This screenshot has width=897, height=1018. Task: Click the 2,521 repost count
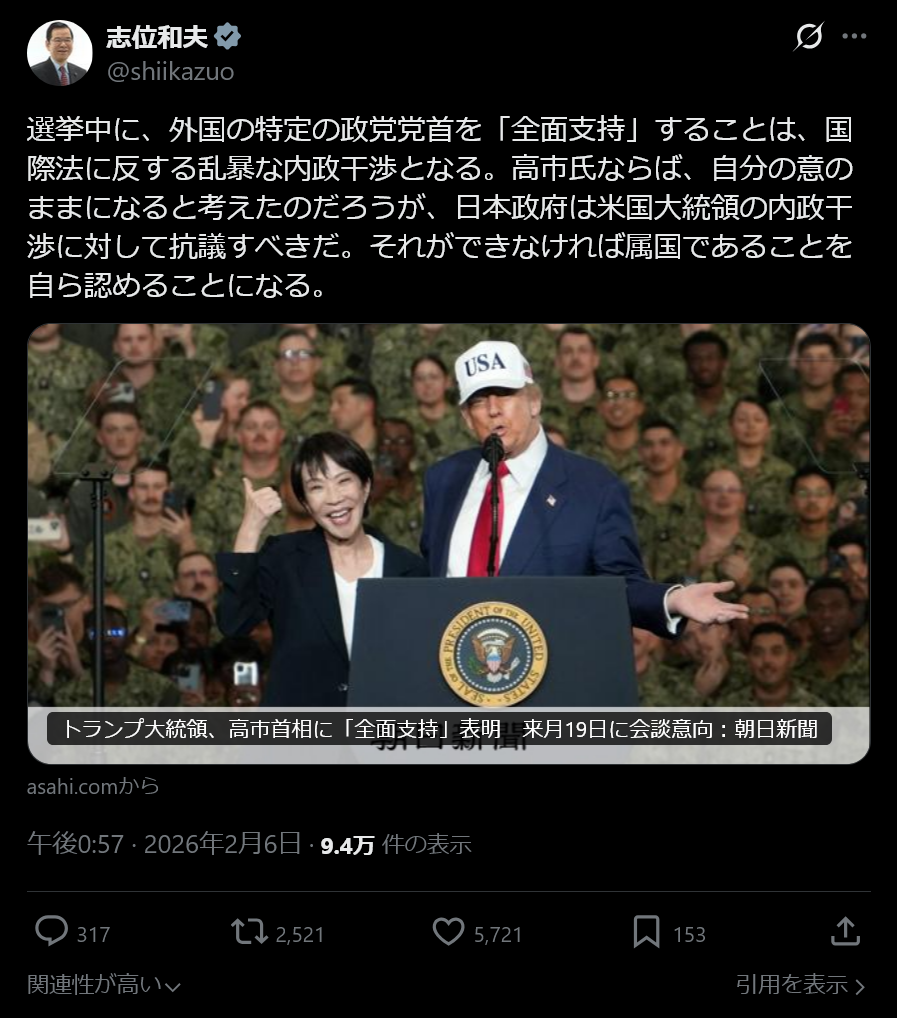[x=300, y=934]
